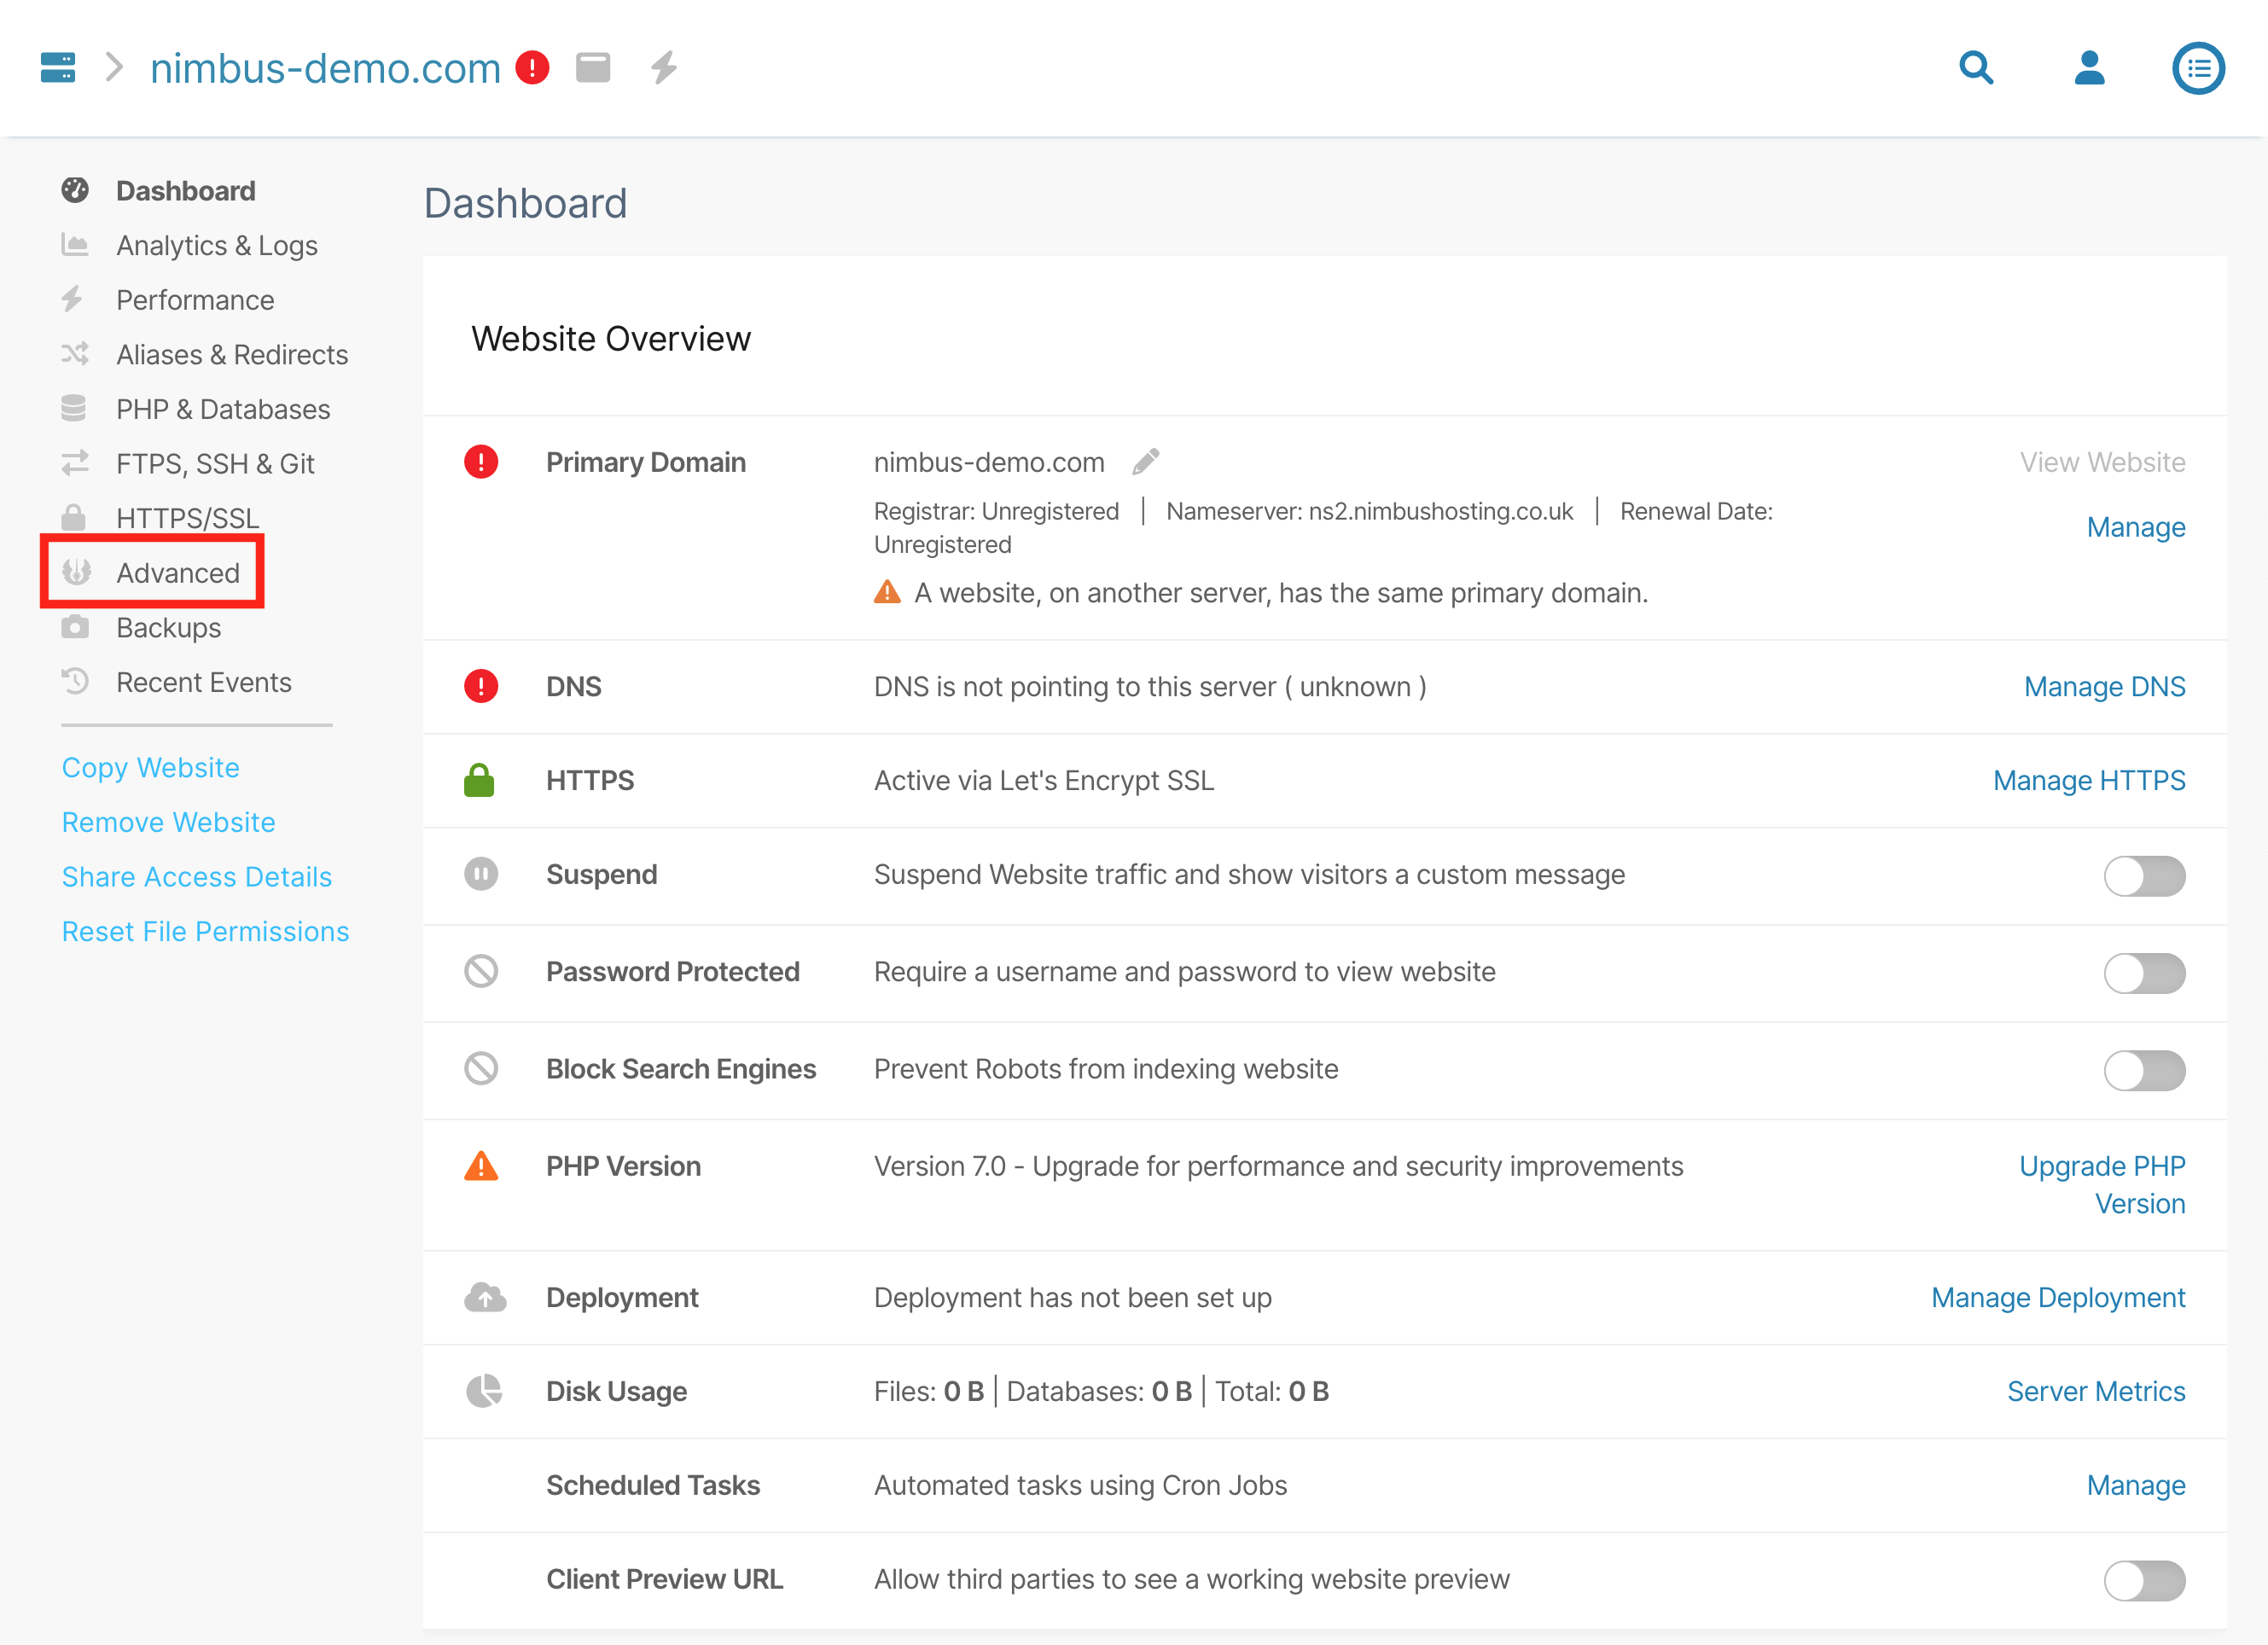Click the red alert icon next to nimbus-demo.com title
Screen dimensions: 2268x1645
coord(533,68)
